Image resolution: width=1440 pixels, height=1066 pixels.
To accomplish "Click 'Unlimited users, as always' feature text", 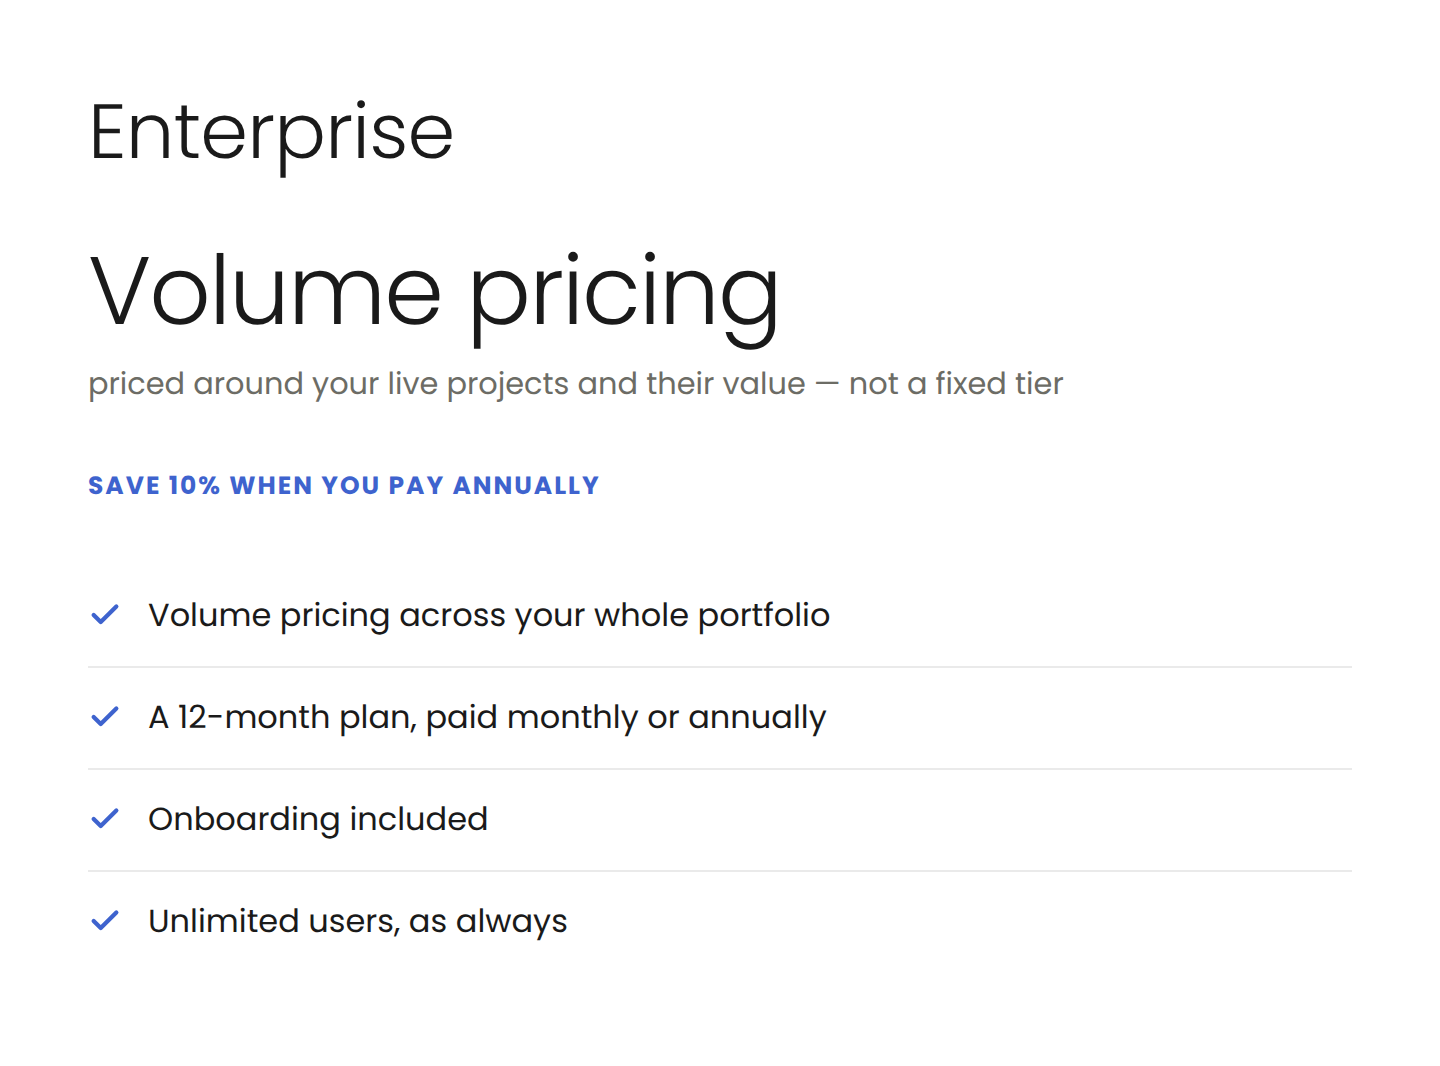I will pyautogui.click(x=358, y=921).
